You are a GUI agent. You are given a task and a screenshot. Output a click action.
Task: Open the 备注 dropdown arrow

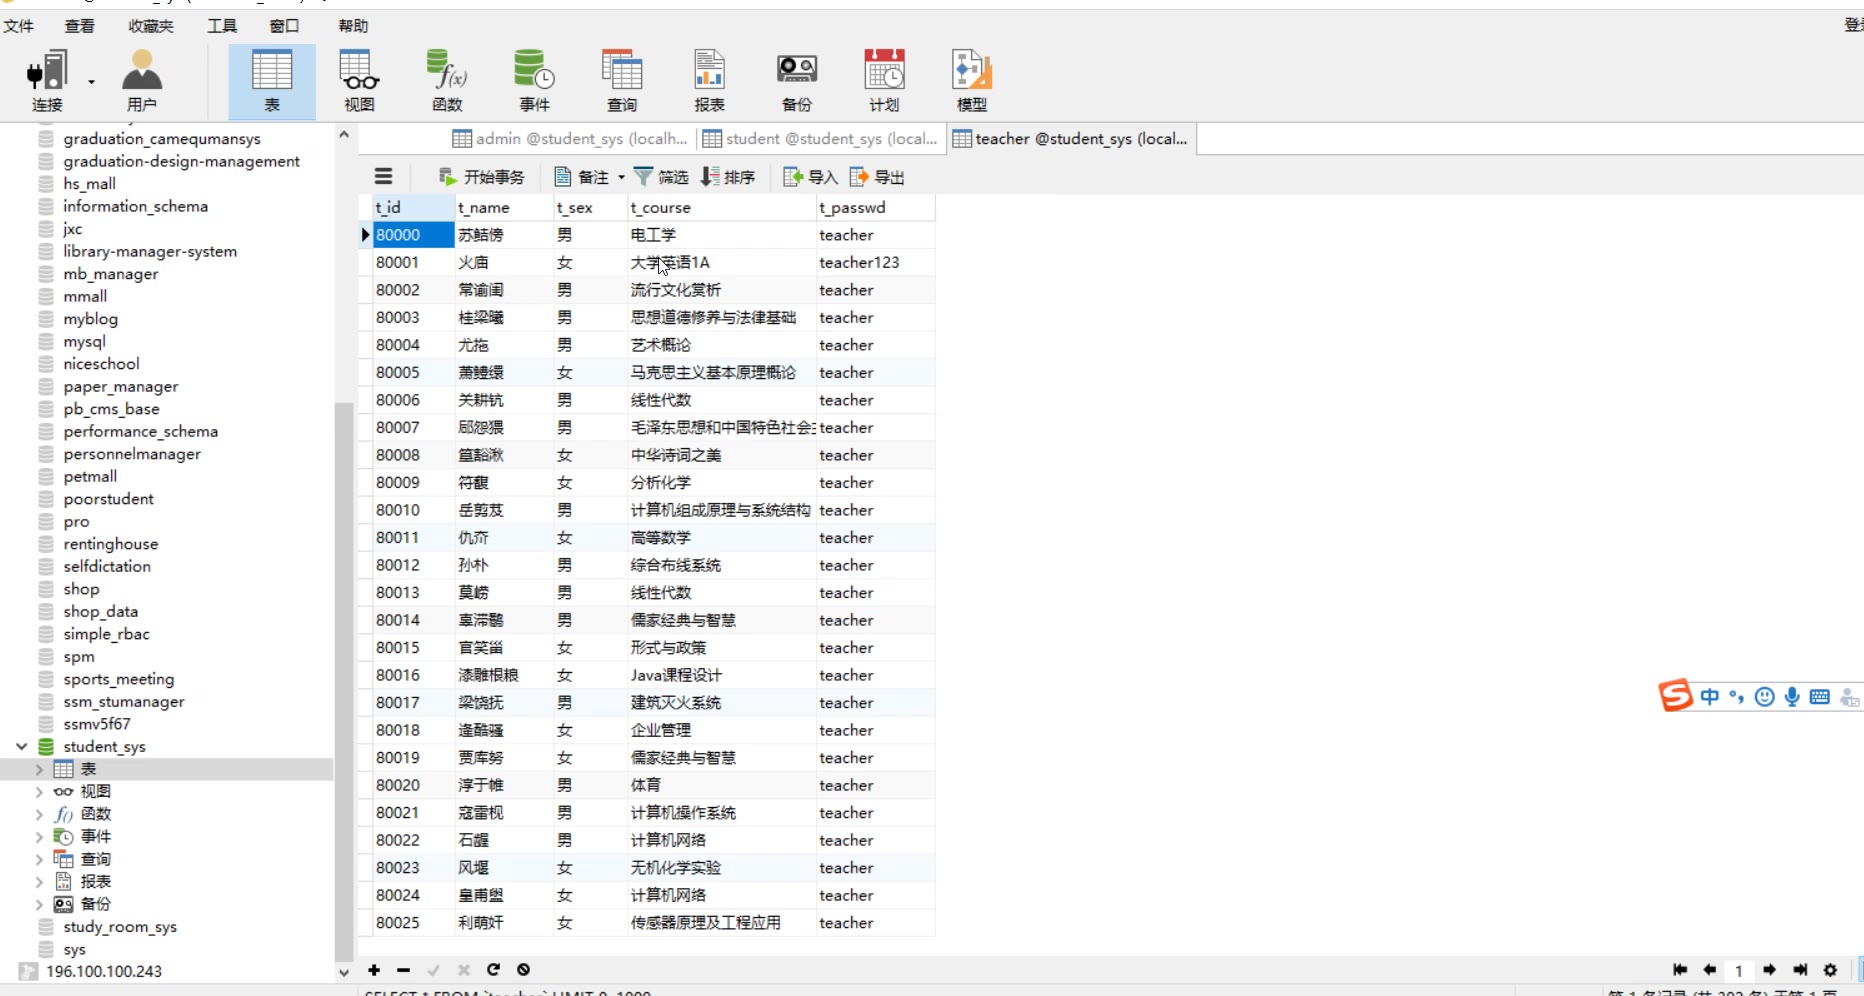[621, 178]
